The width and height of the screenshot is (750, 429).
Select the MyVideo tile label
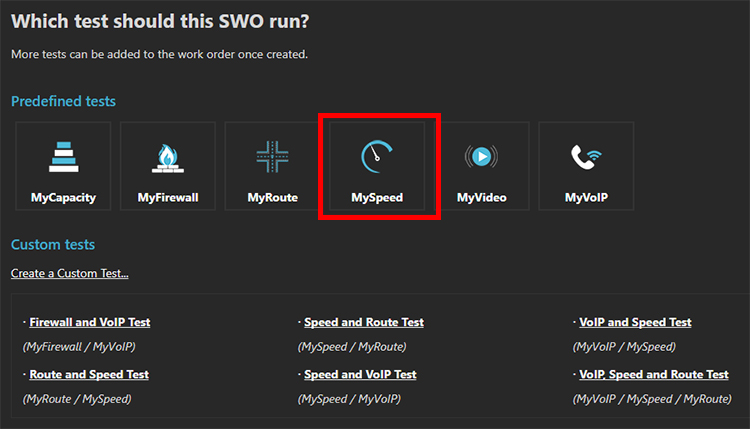(x=481, y=197)
